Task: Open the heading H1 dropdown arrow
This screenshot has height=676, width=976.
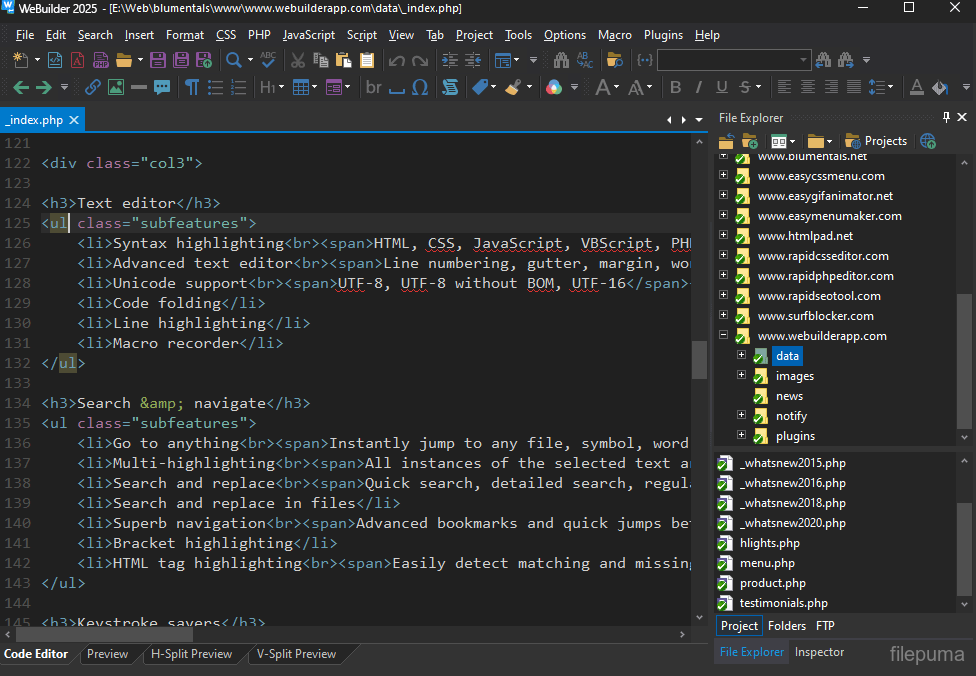Action: 281,88
